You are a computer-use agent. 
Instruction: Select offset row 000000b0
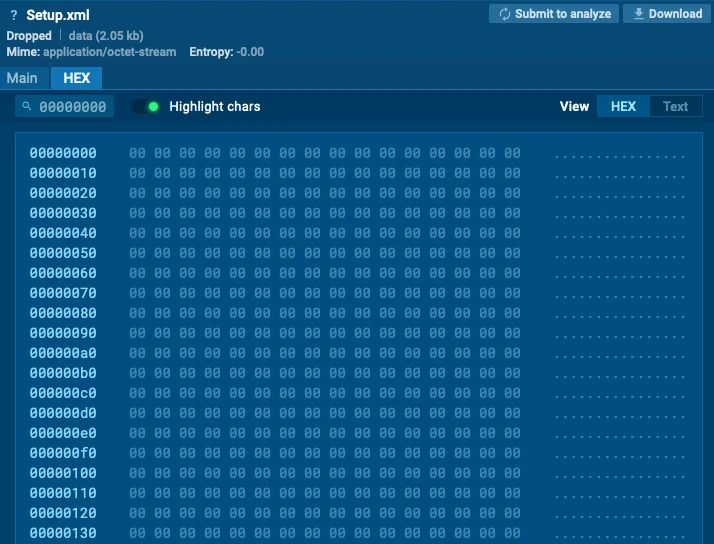[x=63, y=373]
